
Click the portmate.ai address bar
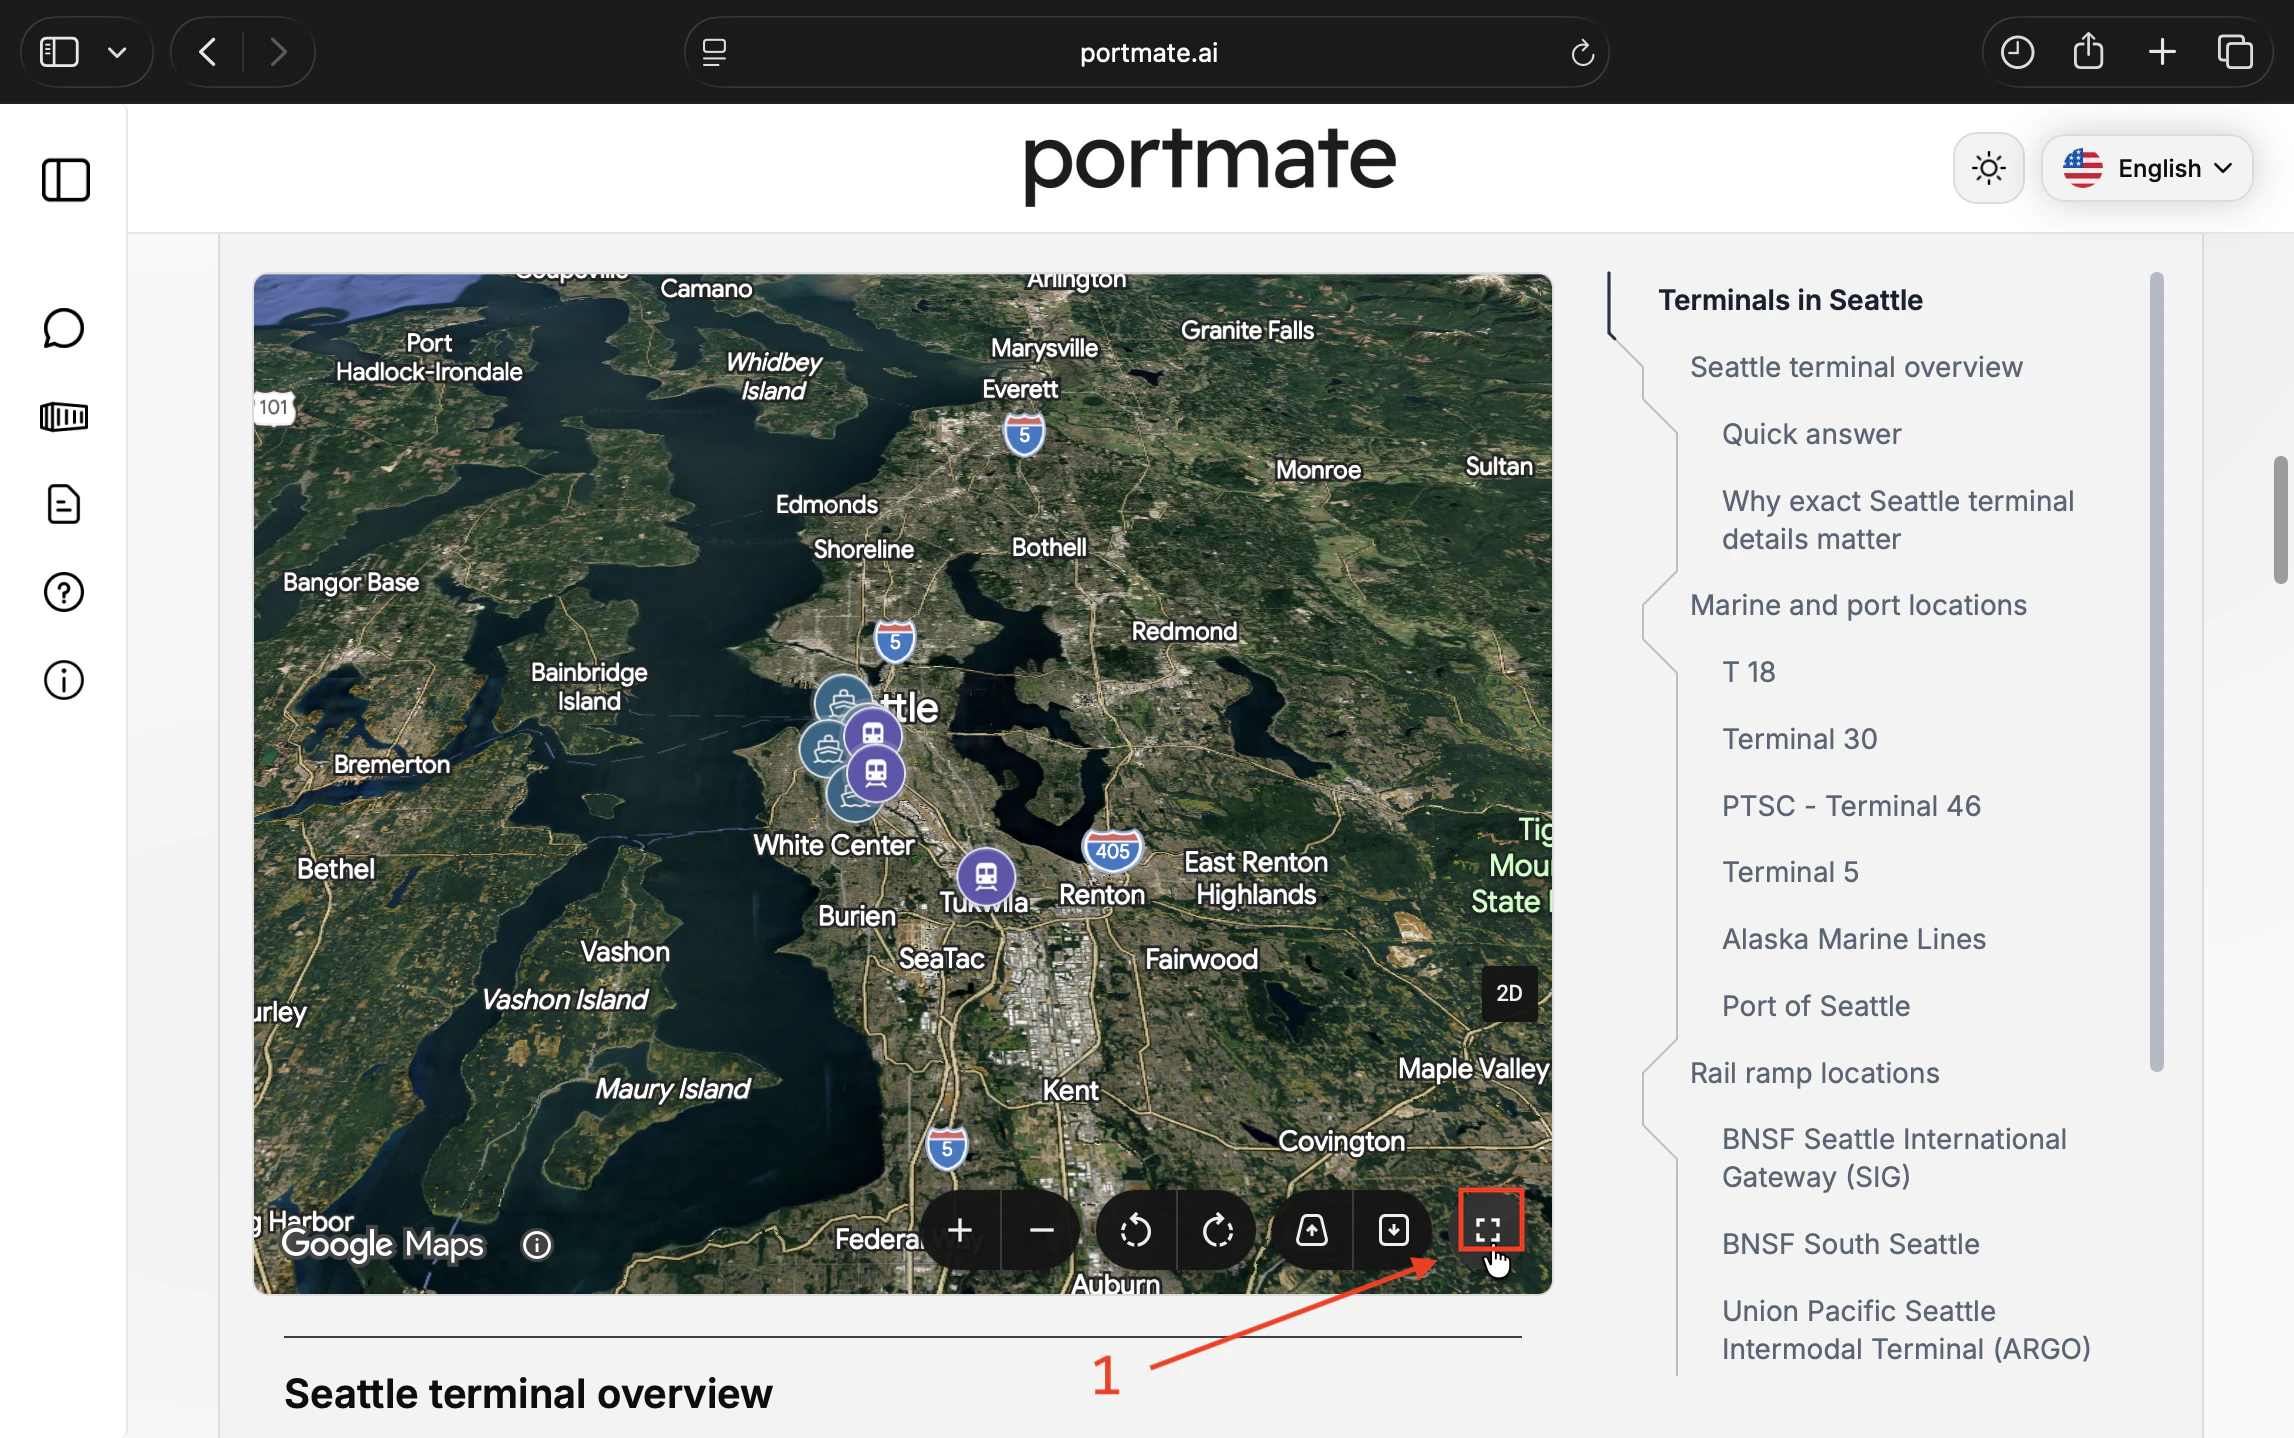click(x=1147, y=52)
